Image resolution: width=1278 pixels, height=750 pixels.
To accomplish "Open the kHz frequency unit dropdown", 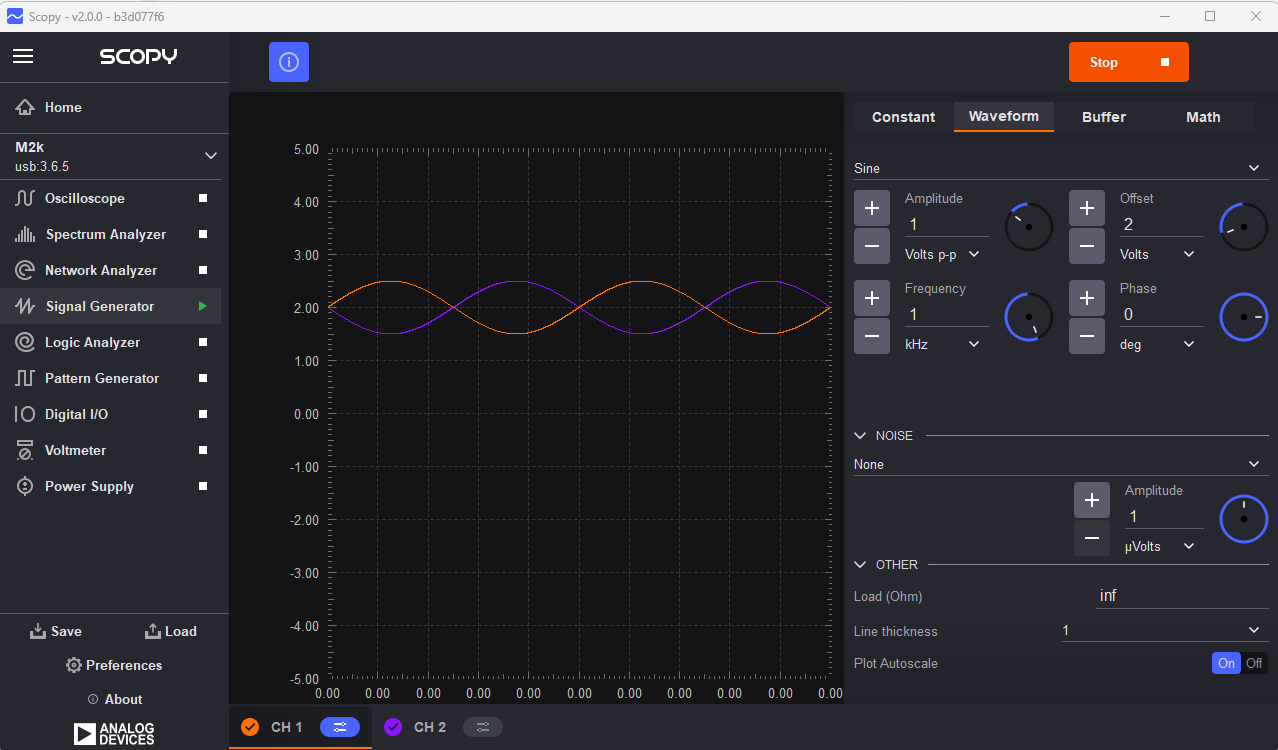I will click(942, 344).
